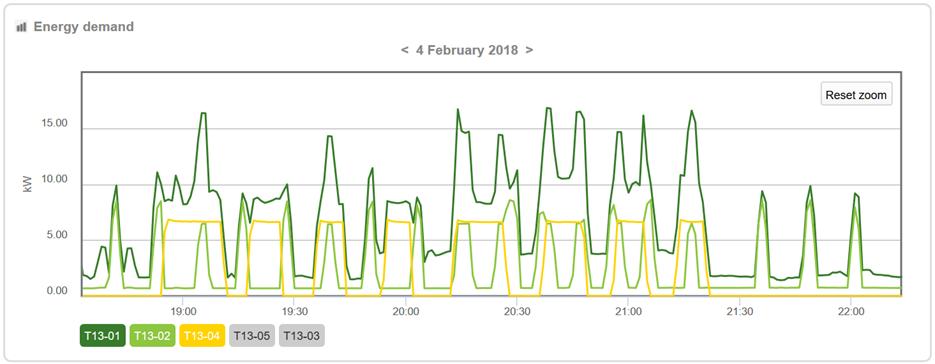
Task: Click the 19:00 time axis label
Action: [x=183, y=311]
